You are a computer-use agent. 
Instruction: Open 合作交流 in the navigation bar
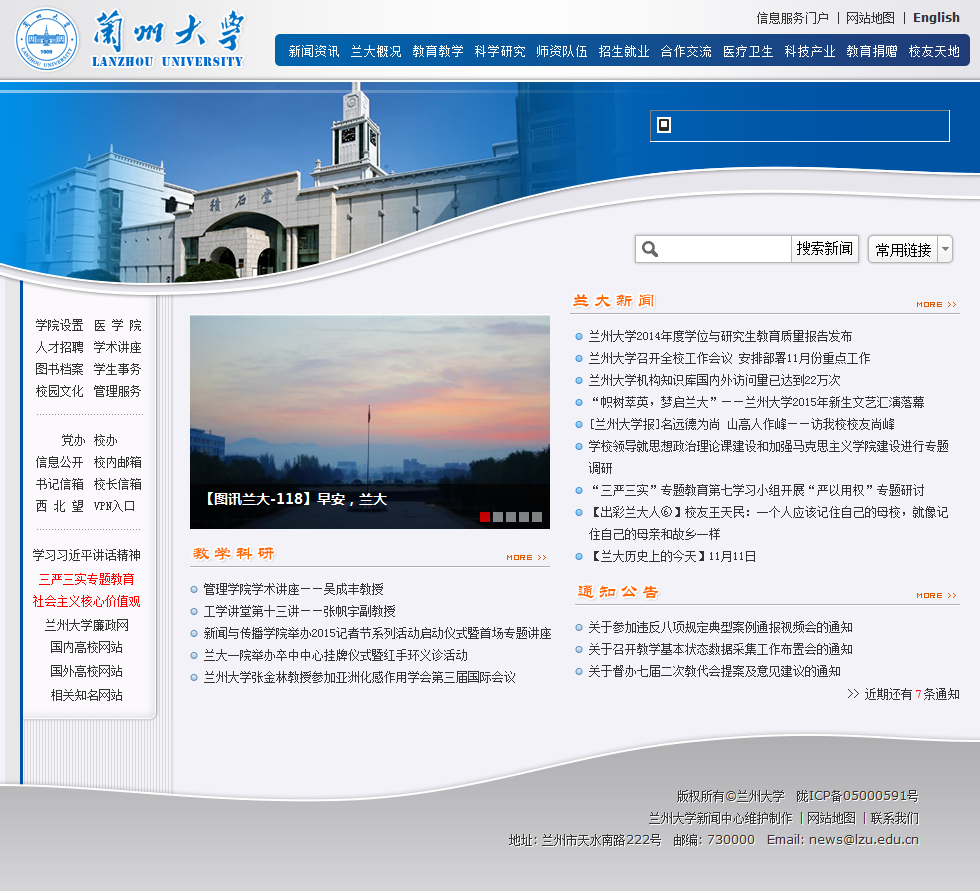(x=686, y=51)
